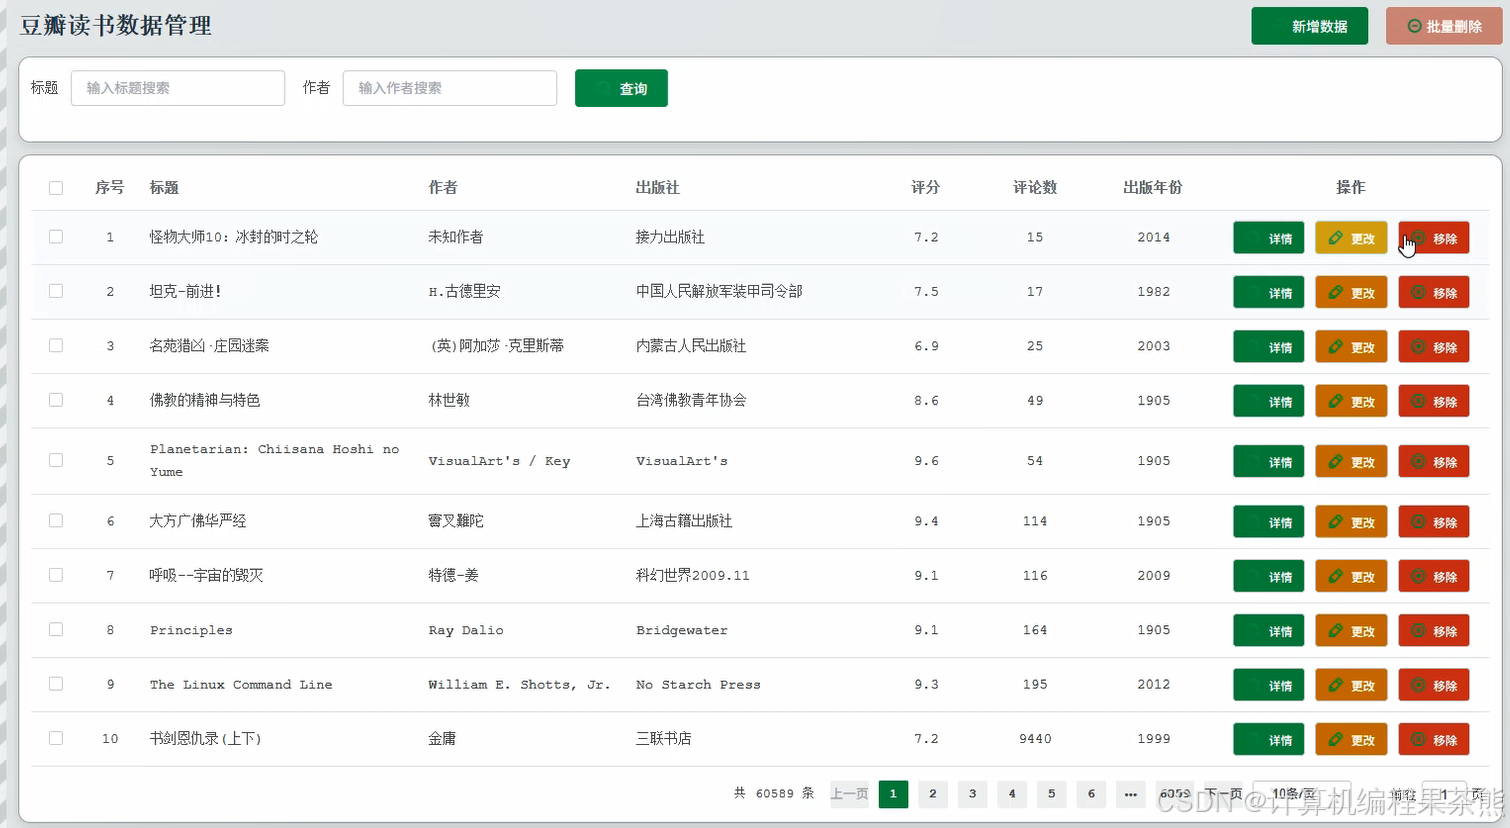Show 详情 for 大方广佛华严经

pyautogui.click(x=1268, y=522)
